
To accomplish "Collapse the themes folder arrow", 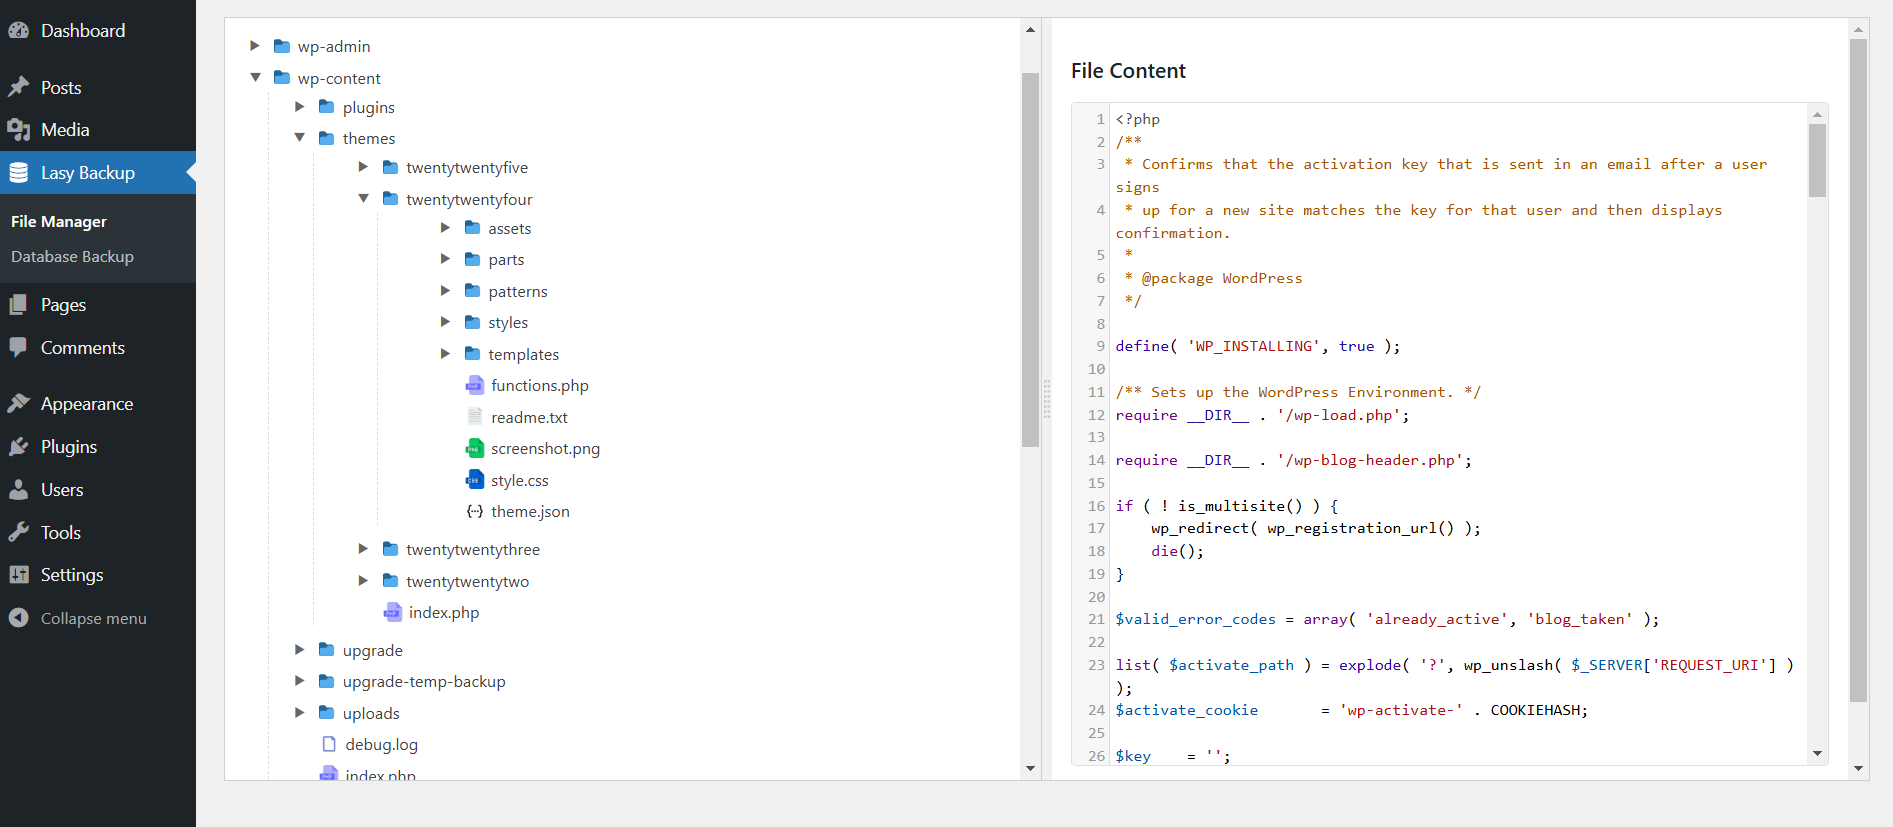I will click(x=300, y=138).
